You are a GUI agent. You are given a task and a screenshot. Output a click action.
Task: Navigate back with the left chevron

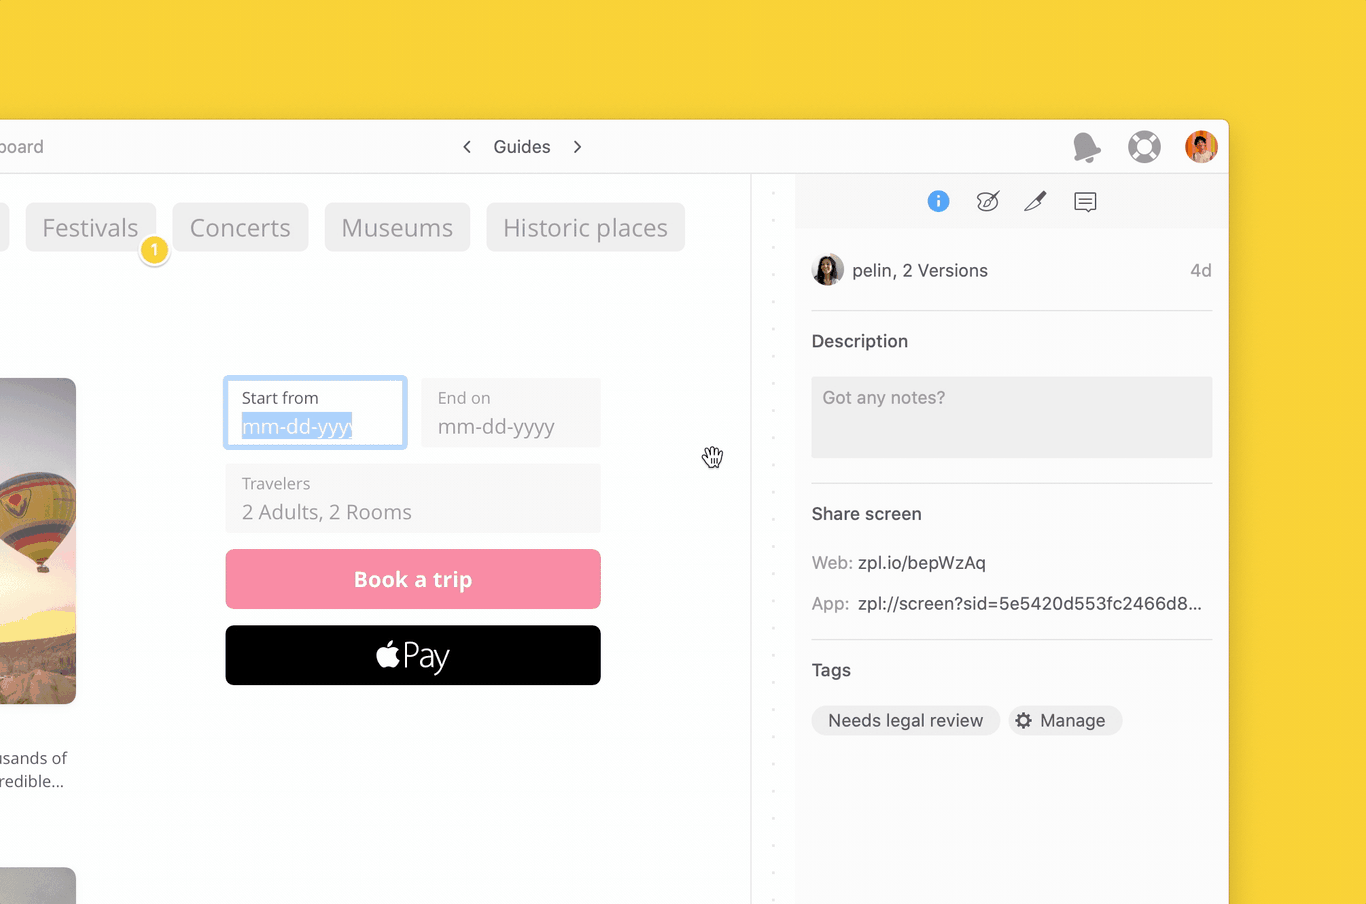coord(466,146)
